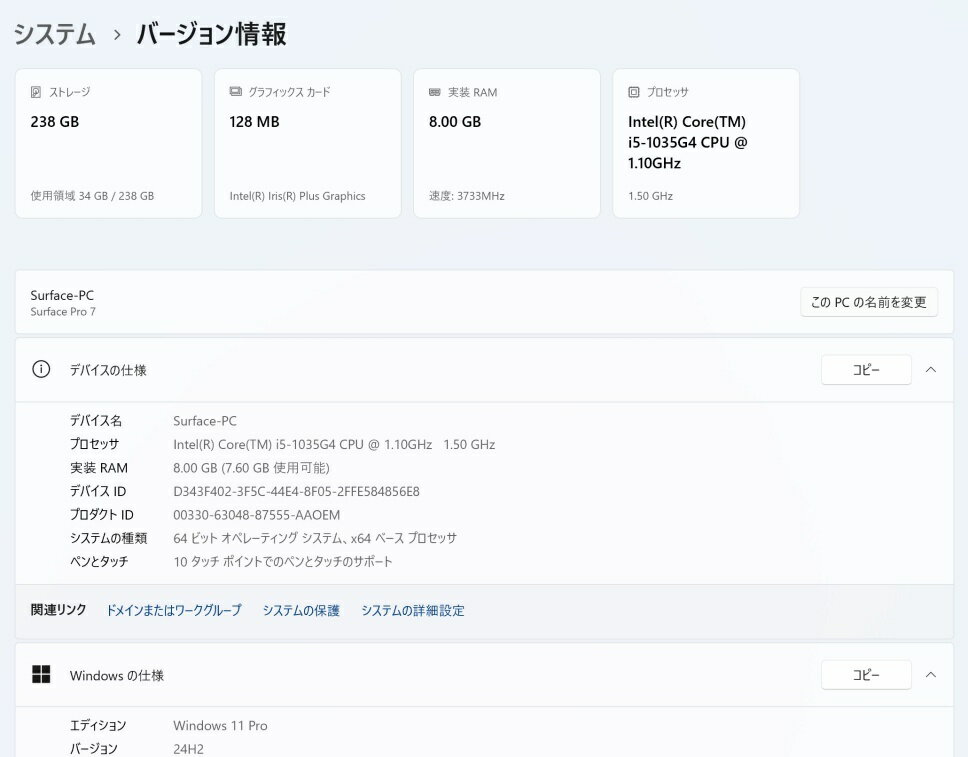Select the 実装 RAM 8.00 GB card
Viewport: 968px width, 757px height.
(x=506, y=143)
